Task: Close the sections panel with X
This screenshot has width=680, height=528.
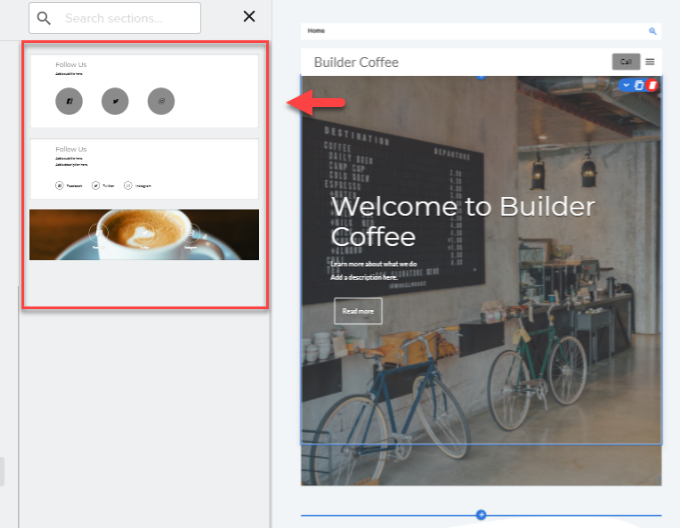Action: click(x=249, y=16)
